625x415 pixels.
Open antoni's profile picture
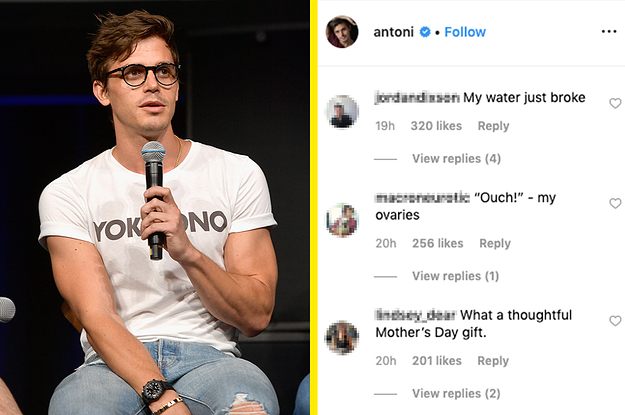342,32
